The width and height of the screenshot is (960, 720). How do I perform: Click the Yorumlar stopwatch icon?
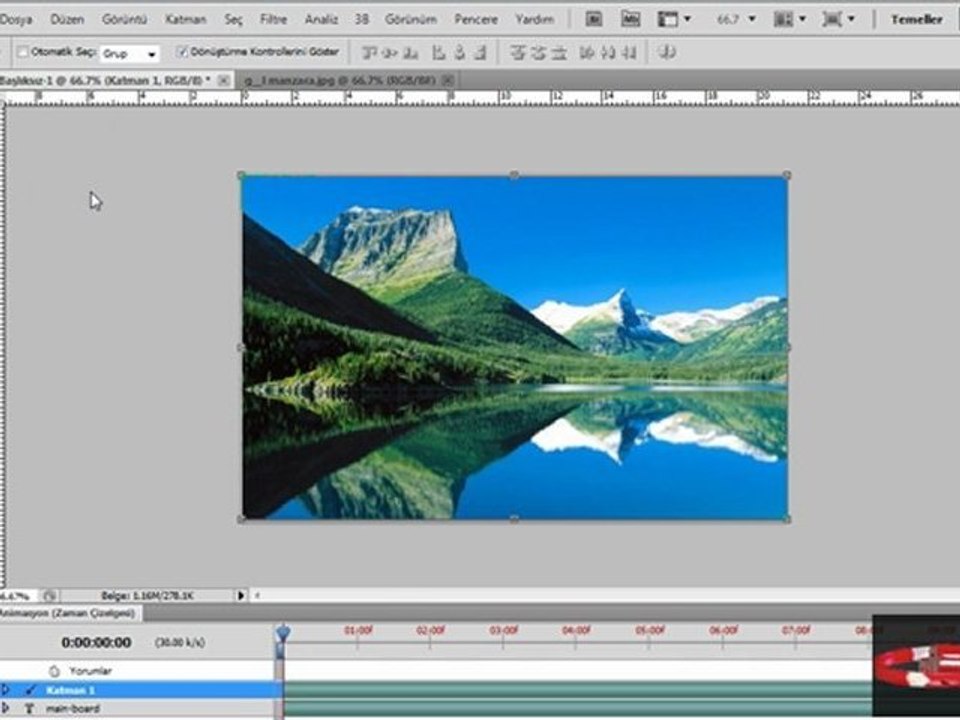tap(54, 671)
